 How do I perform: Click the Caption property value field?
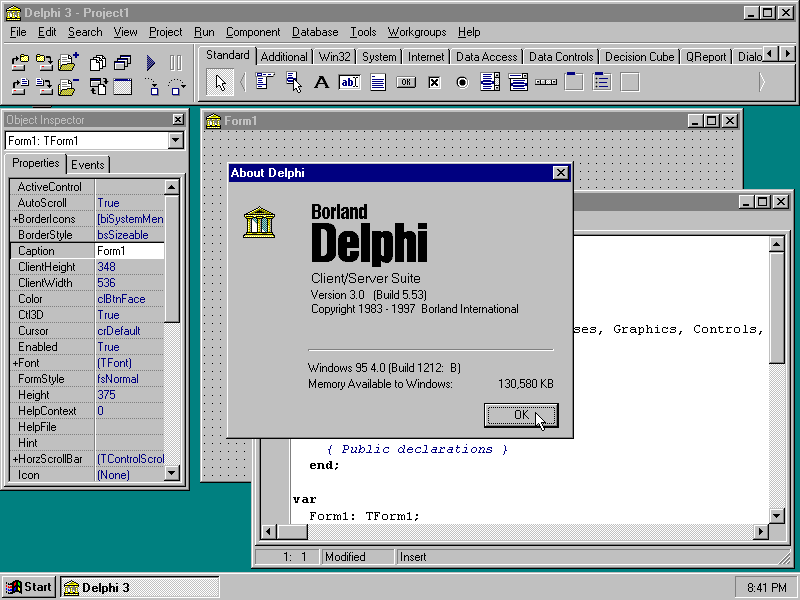pos(130,251)
